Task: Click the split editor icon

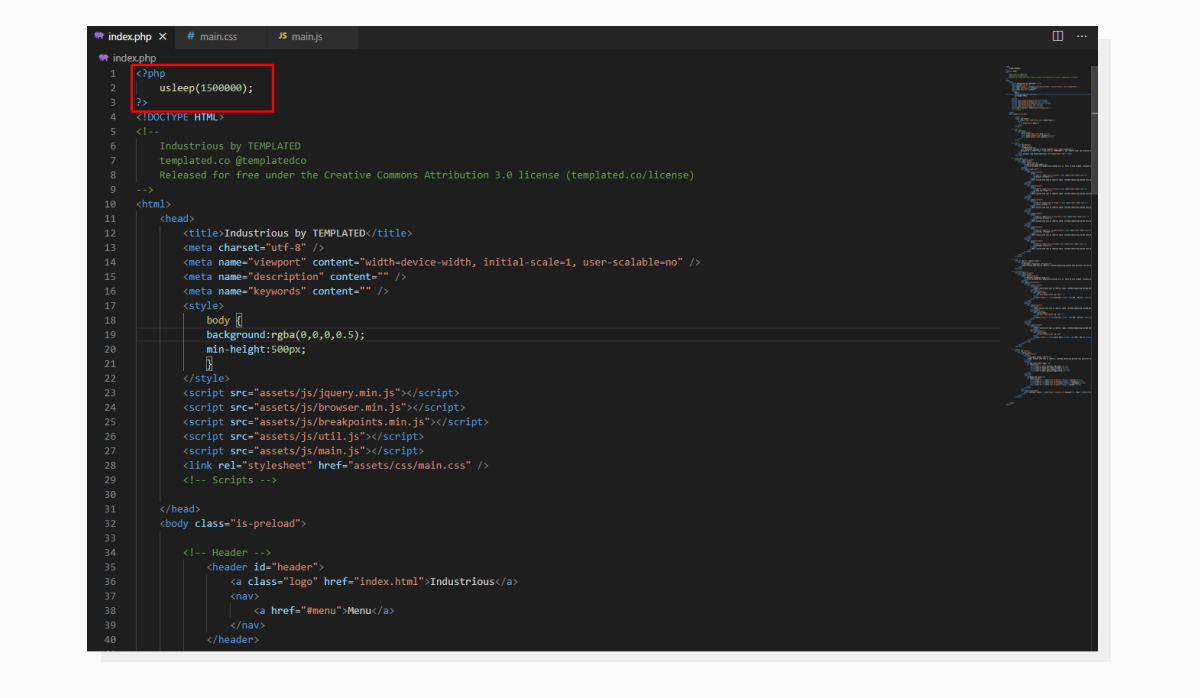Action: (1057, 36)
